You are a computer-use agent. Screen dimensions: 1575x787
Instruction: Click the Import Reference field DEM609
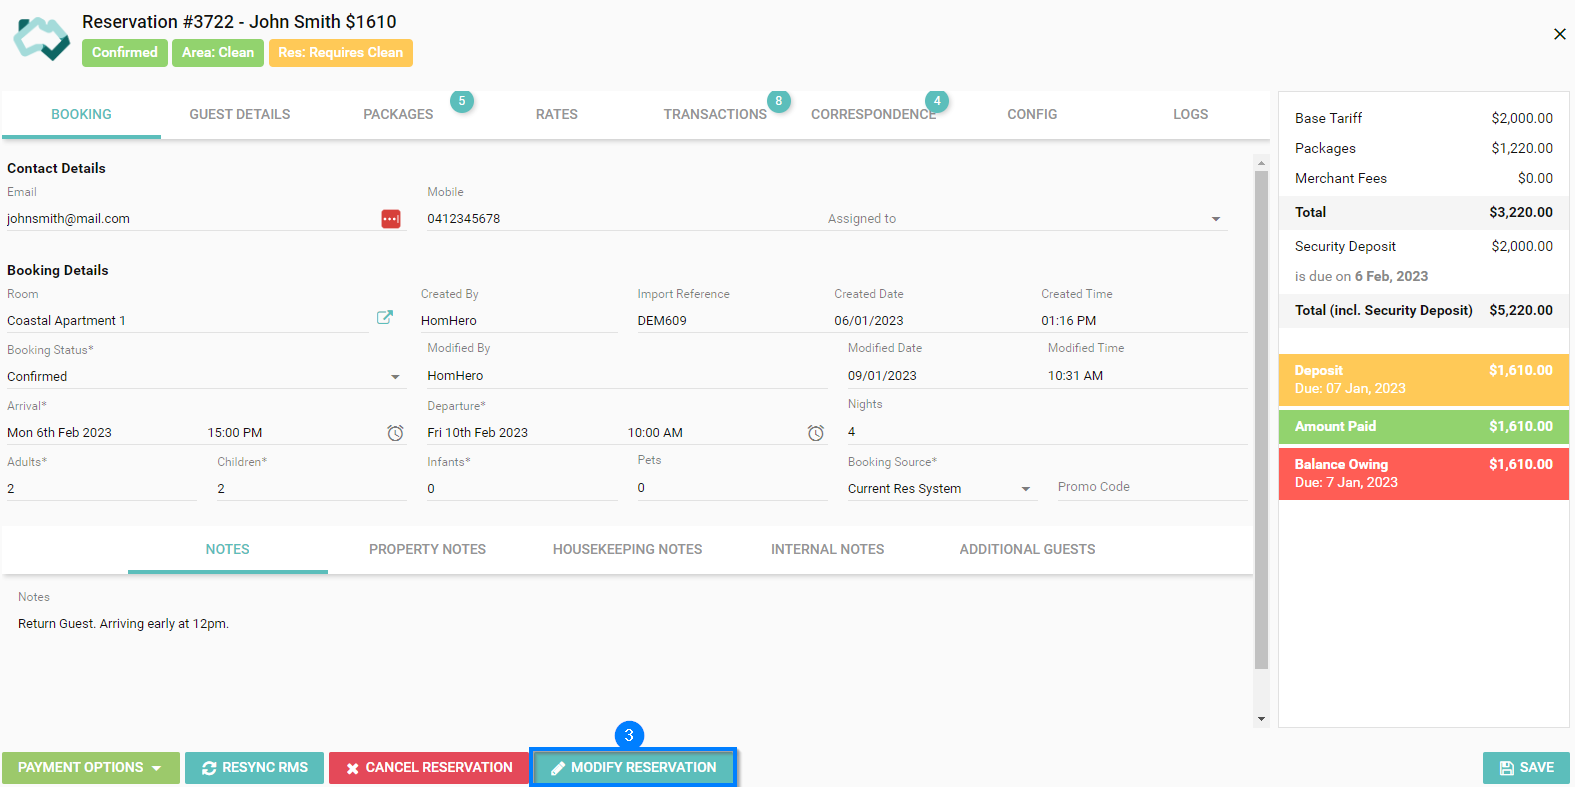(x=731, y=321)
